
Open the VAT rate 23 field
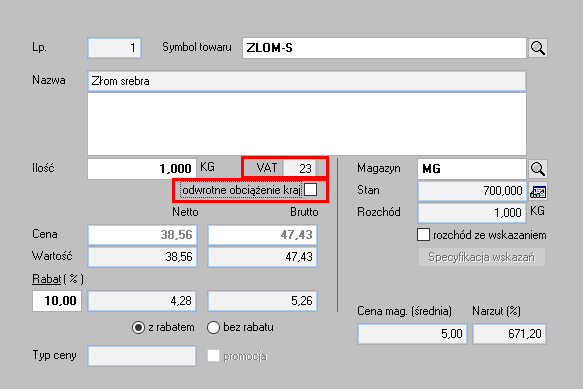click(299, 168)
